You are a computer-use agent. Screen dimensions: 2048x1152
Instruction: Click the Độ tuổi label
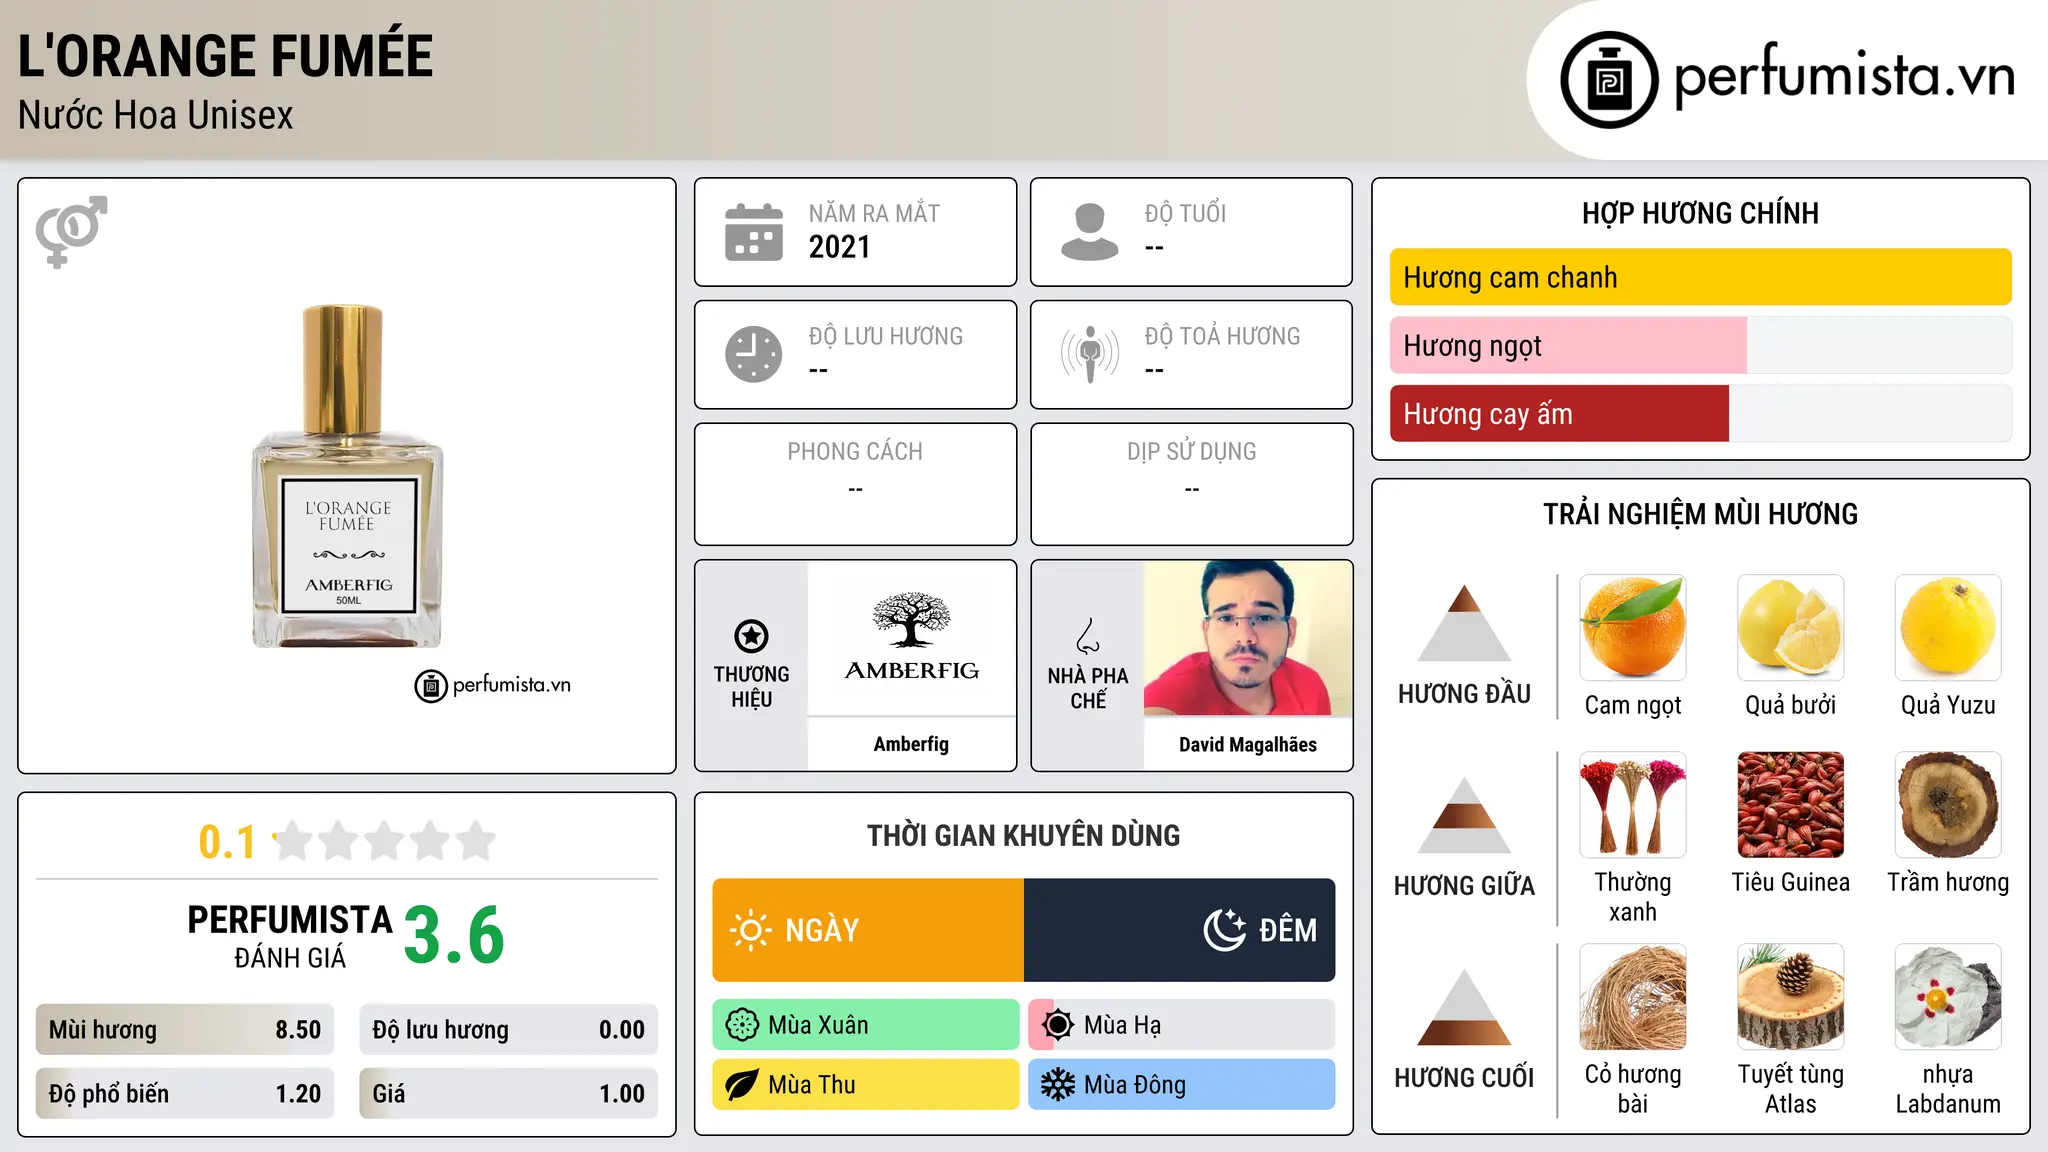pyautogui.click(x=1185, y=213)
